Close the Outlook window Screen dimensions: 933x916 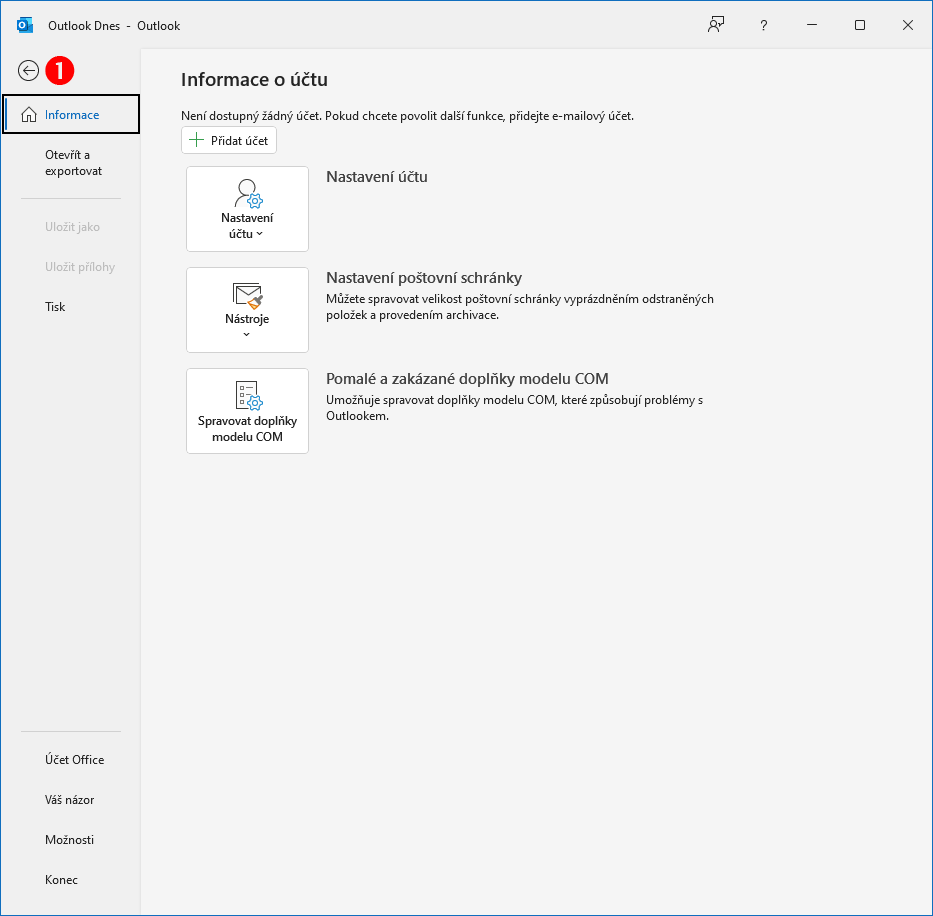tap(907, 25)
